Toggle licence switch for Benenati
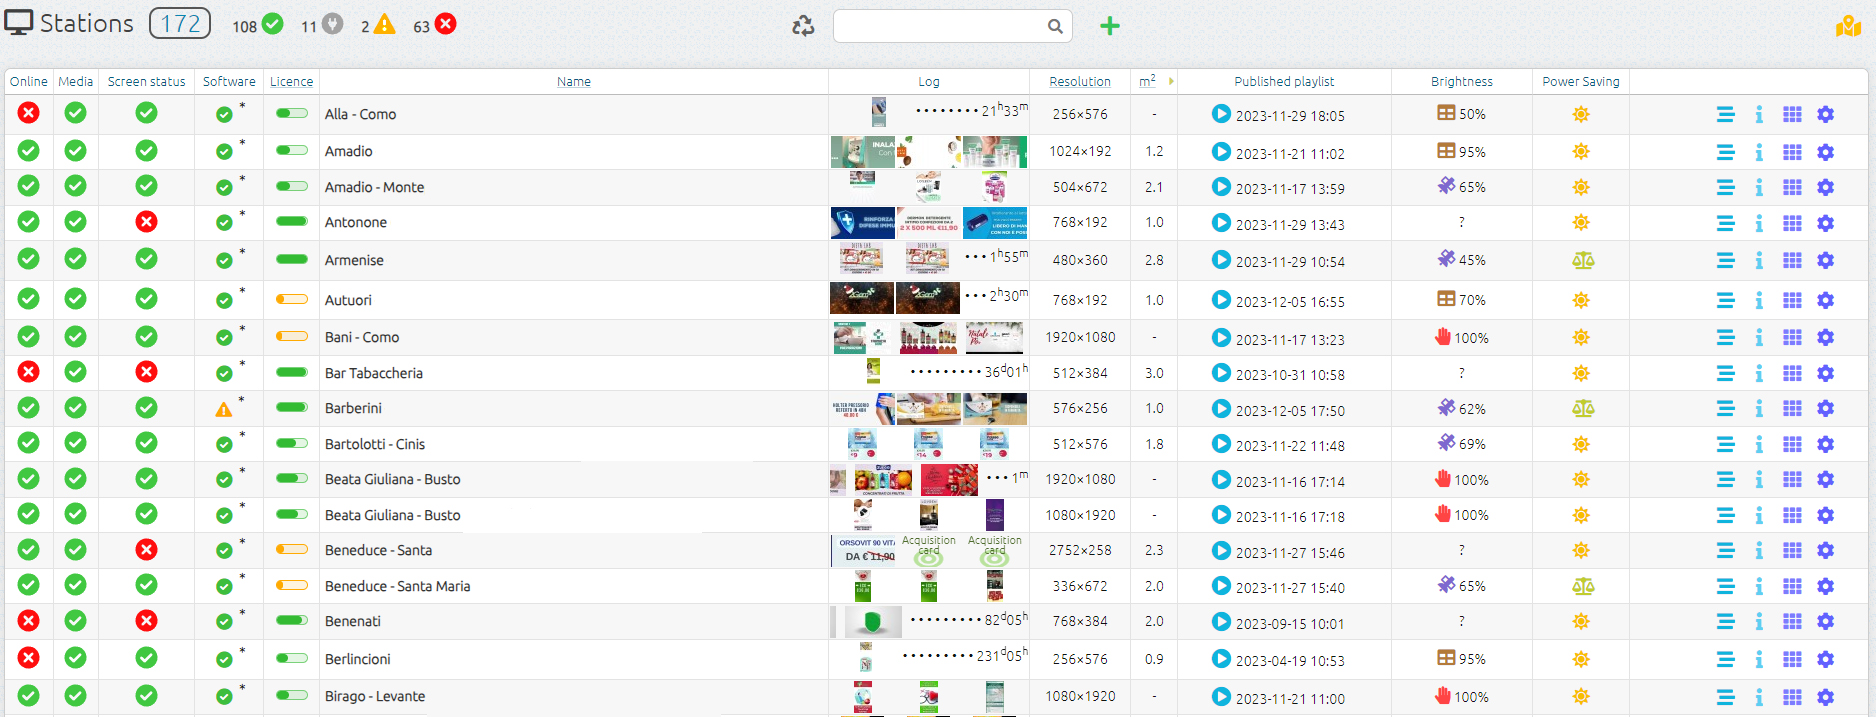1876x717 pixels. coord(291,621)
